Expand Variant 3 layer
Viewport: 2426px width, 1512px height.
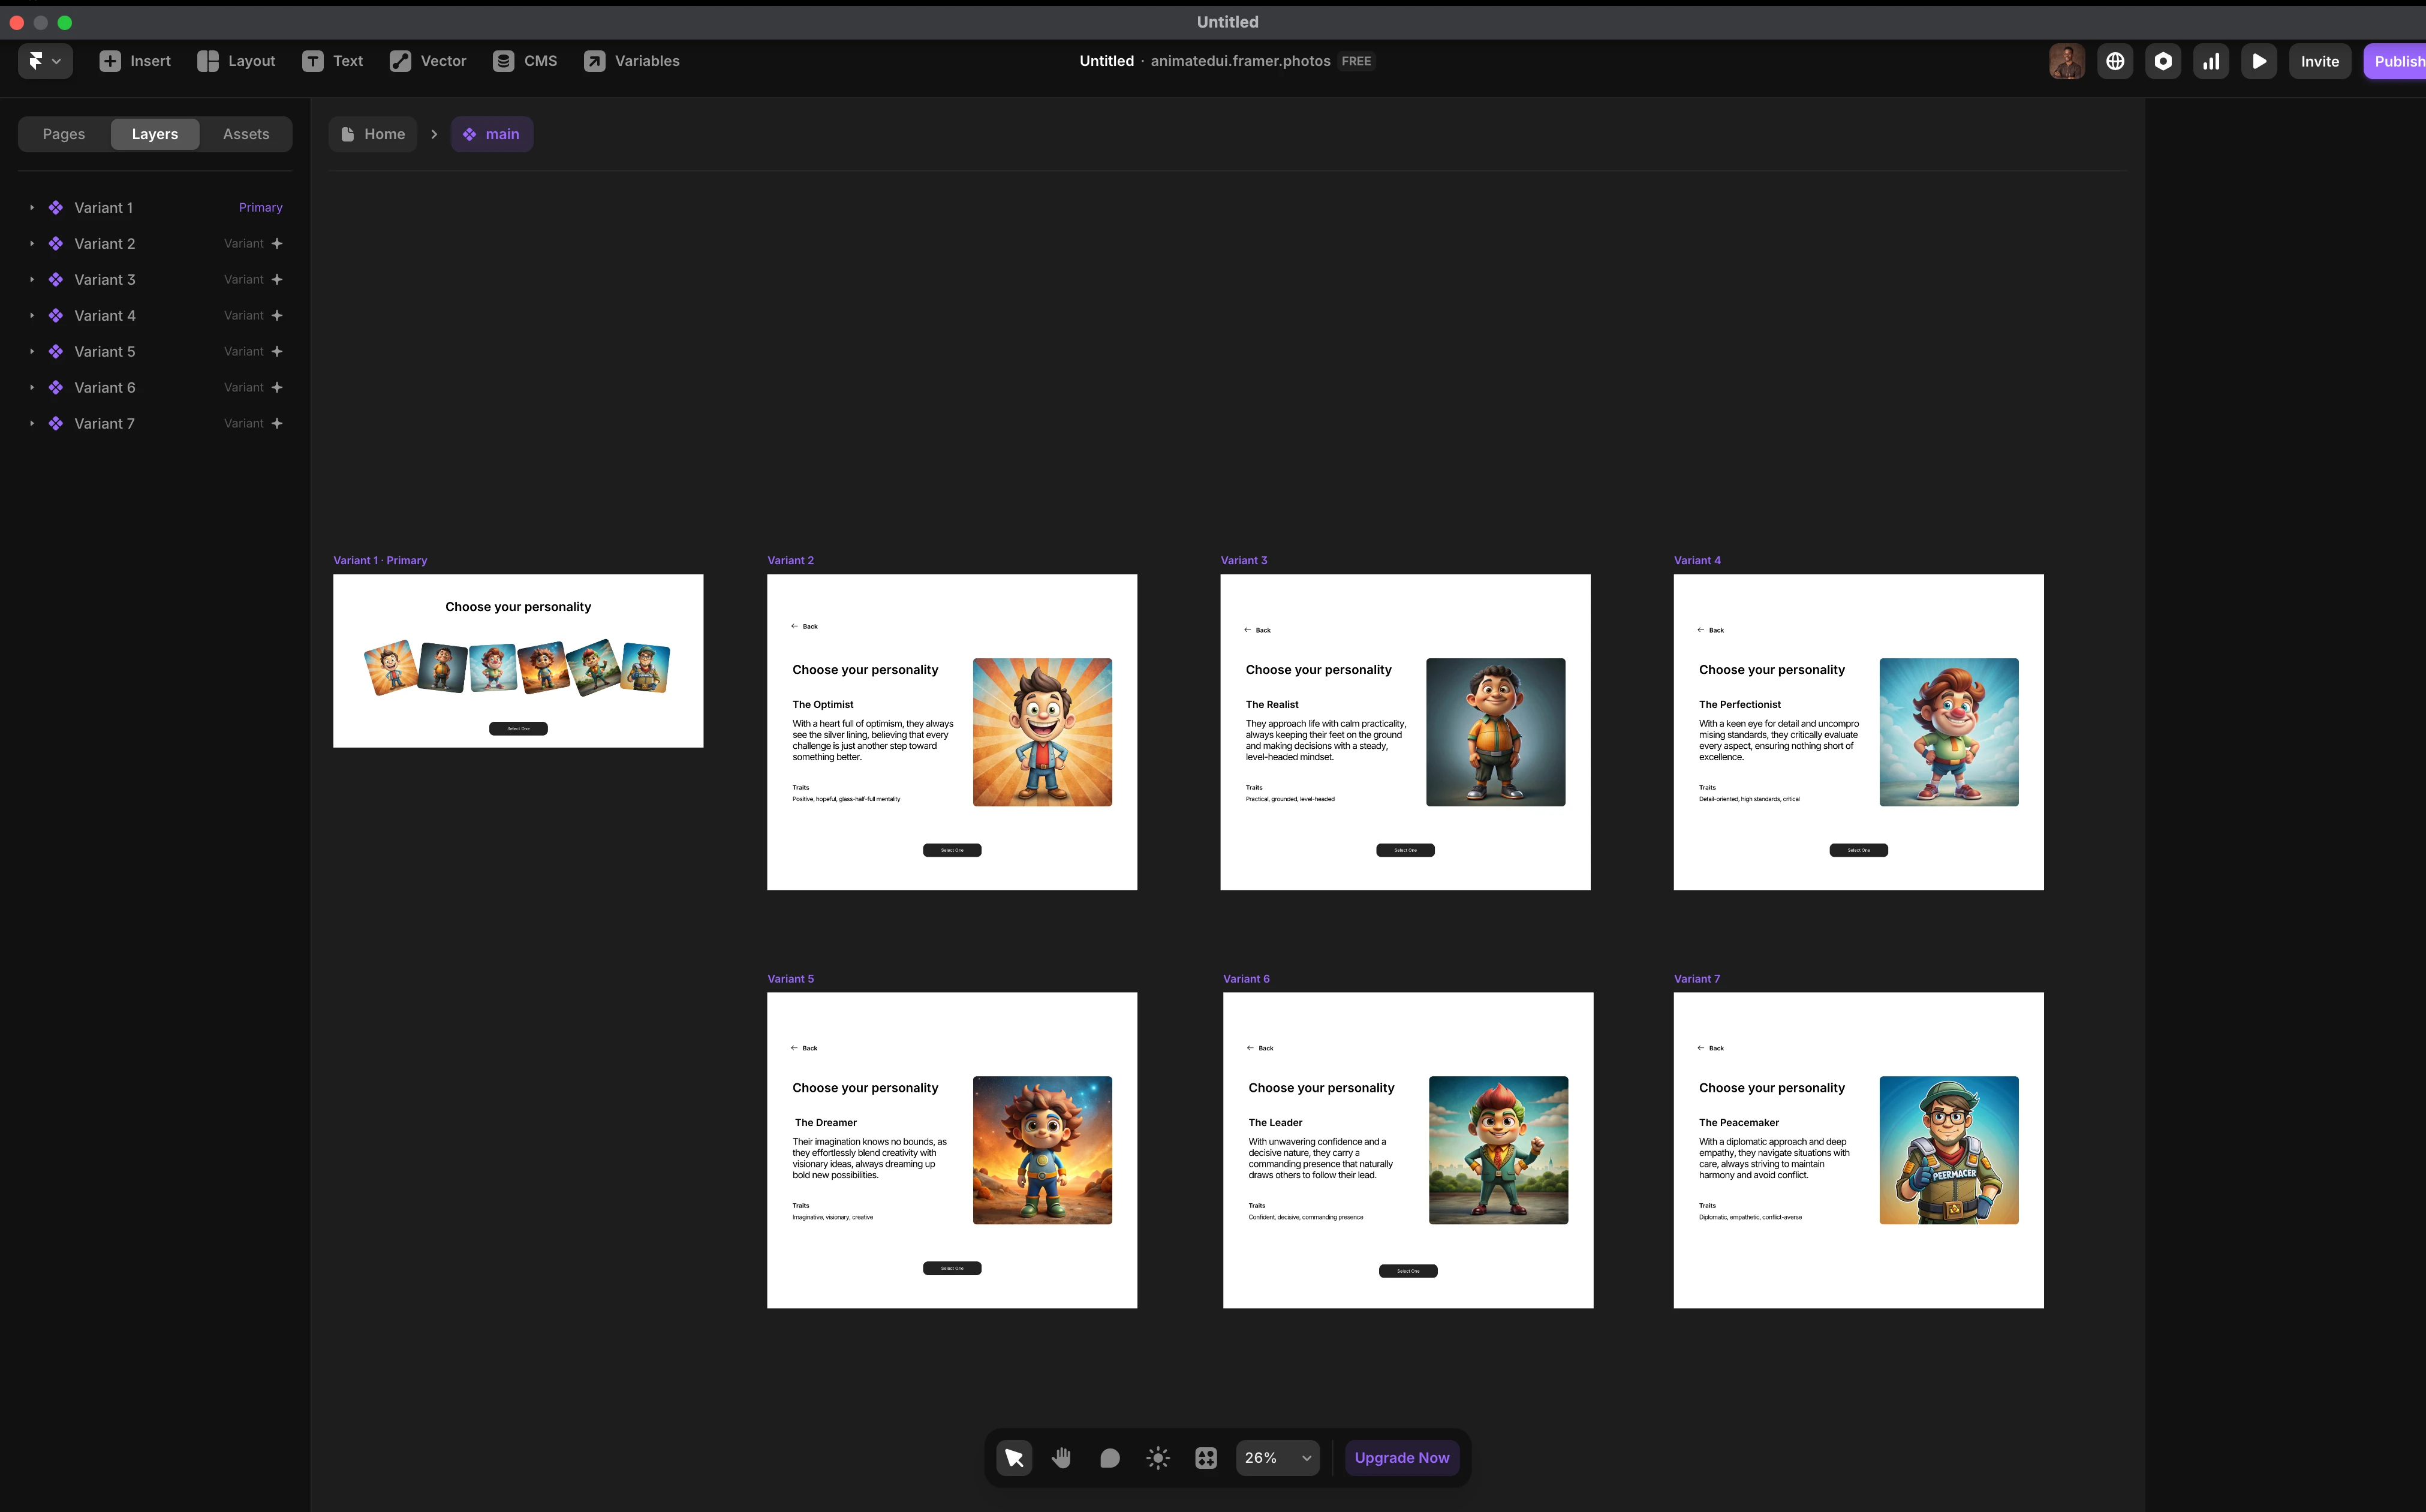point(32,280)
